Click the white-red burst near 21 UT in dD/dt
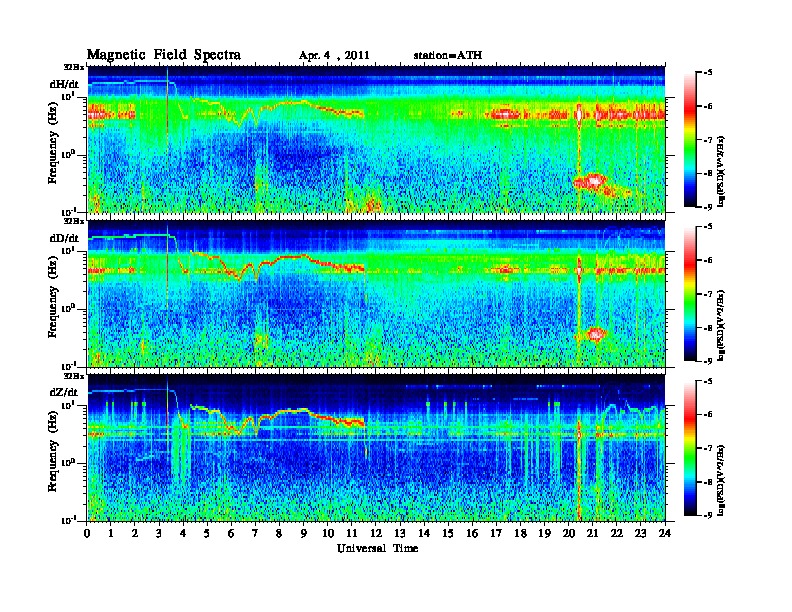 (x=596, y=334)
